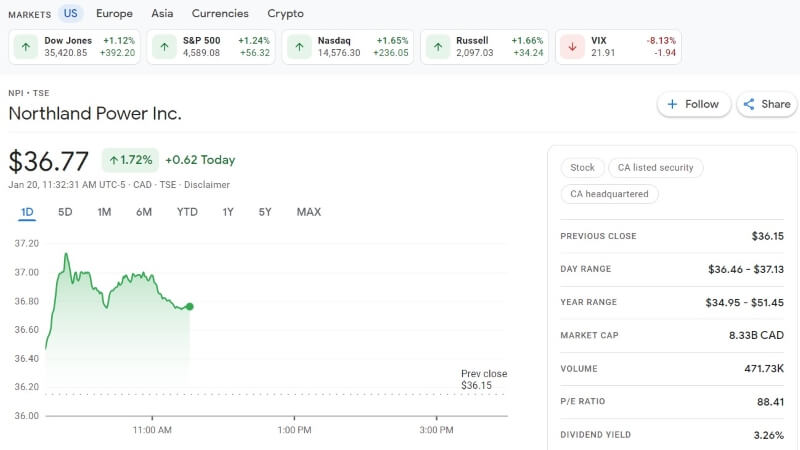Click the S&P 500 green up-arrow icon

click(x=164, y=47)
